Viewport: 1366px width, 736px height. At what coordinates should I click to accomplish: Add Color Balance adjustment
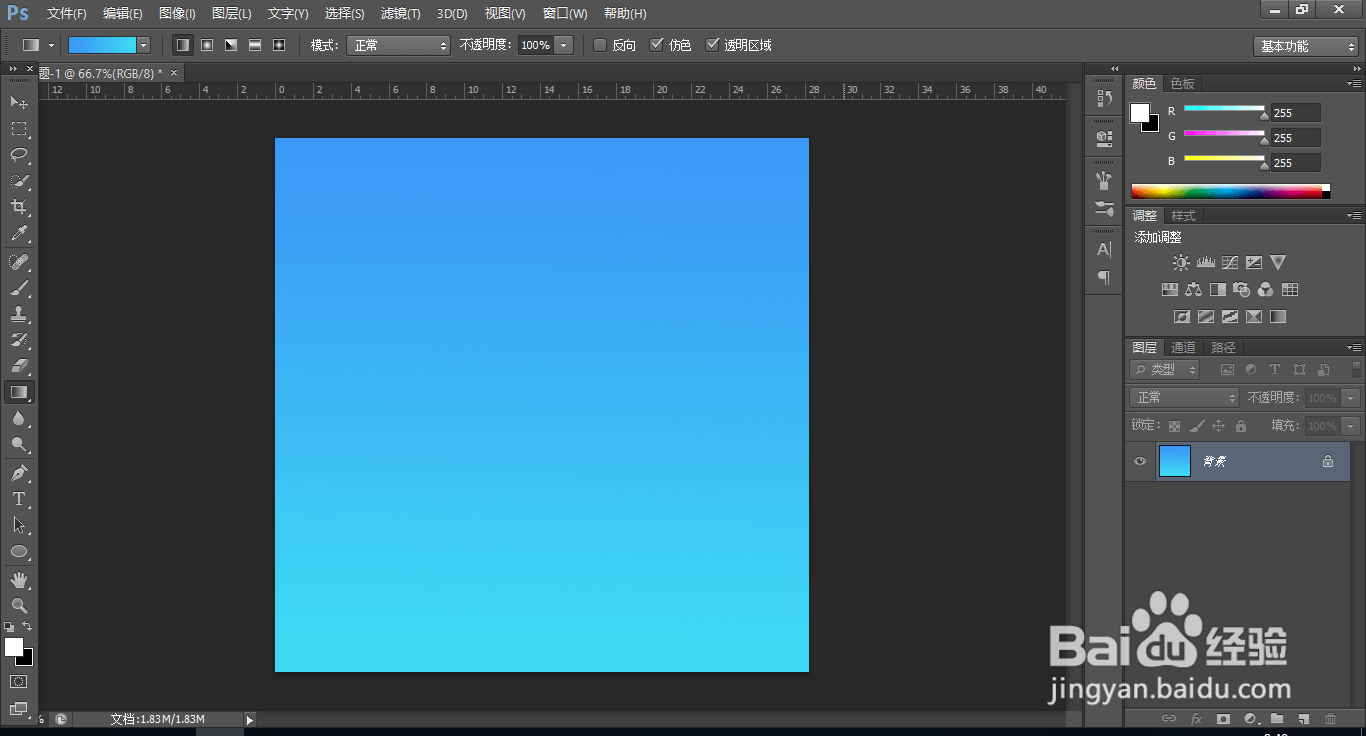pyautogui.click(x=1193, y=290)
